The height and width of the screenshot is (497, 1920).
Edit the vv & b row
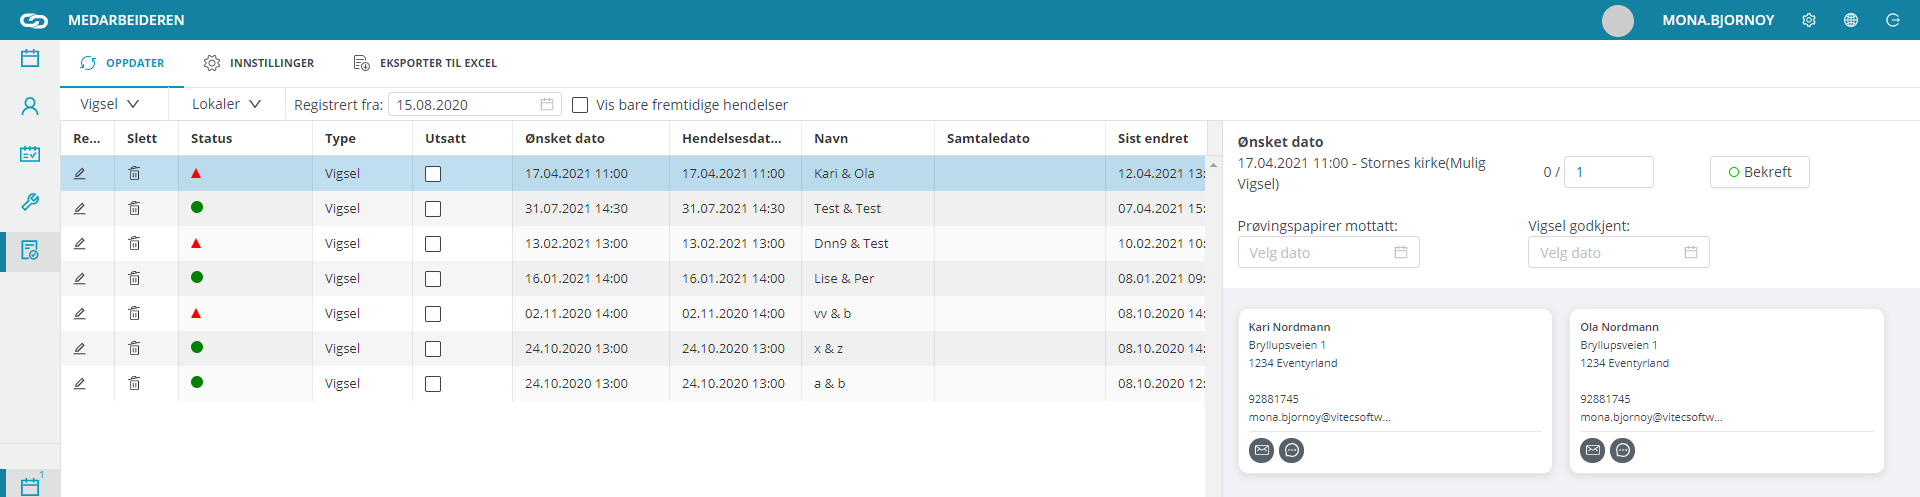coord(80,314)
